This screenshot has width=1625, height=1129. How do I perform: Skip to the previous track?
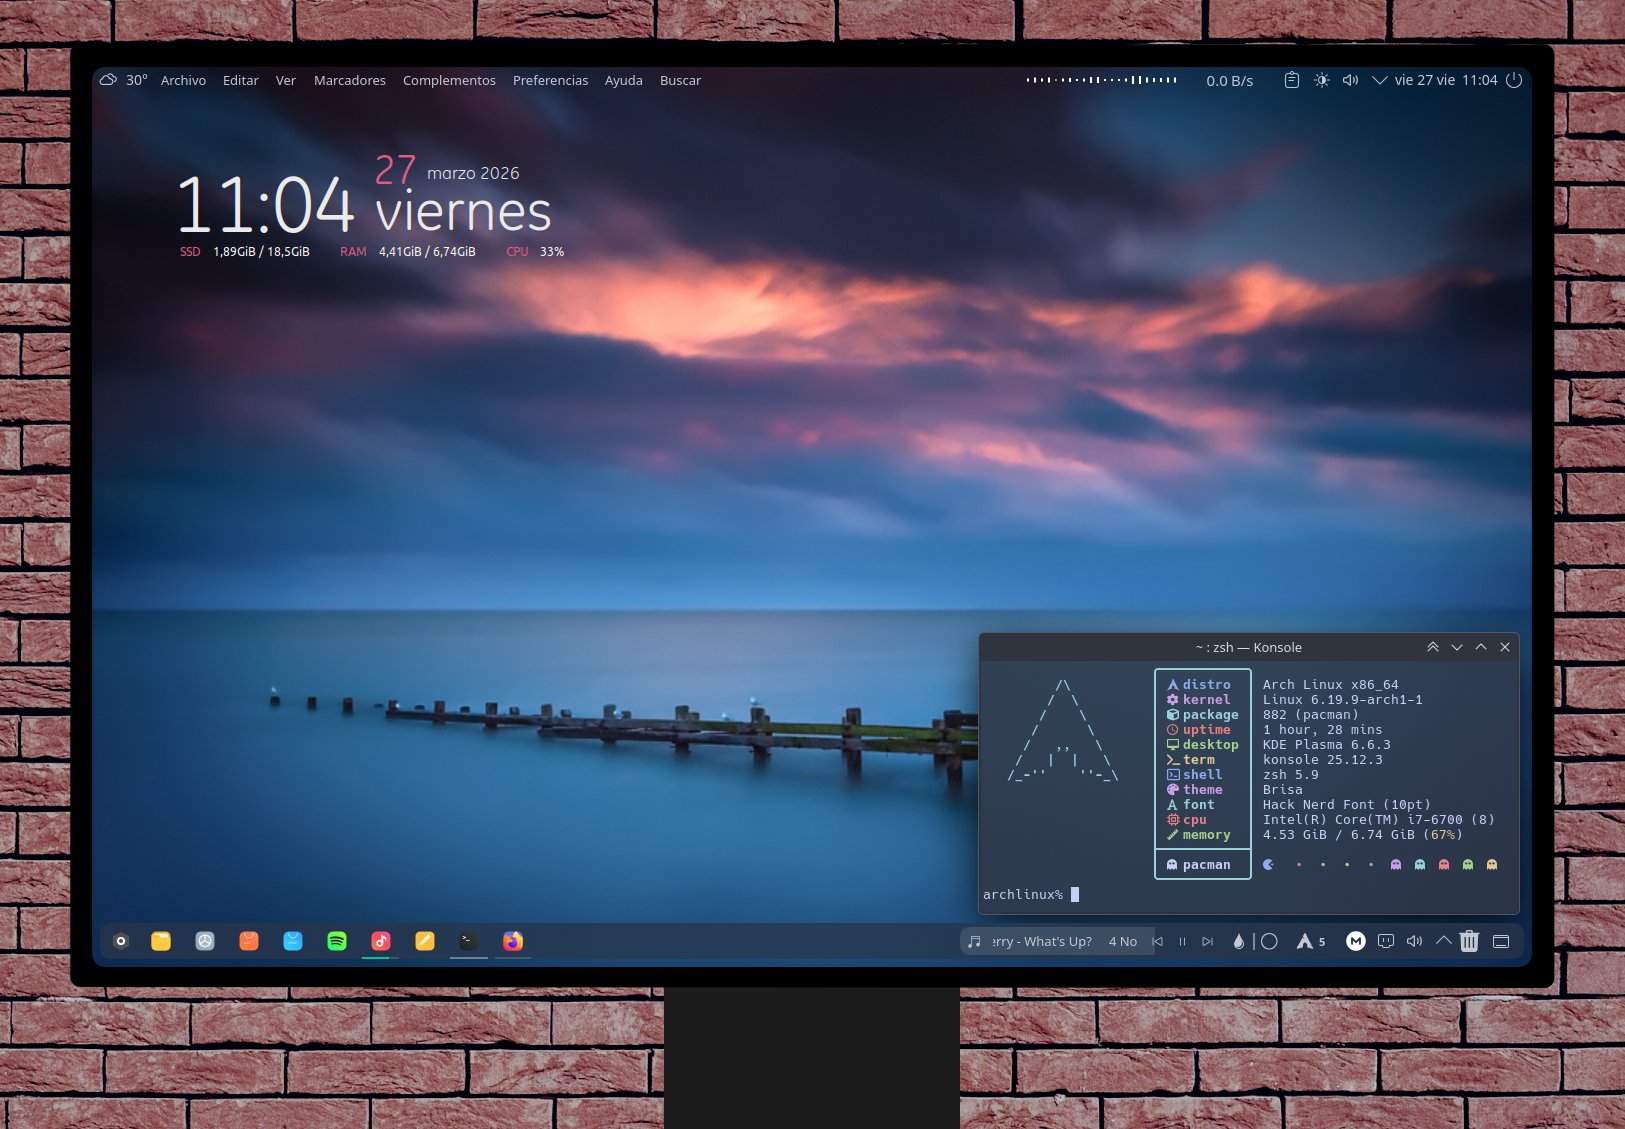1158,941
